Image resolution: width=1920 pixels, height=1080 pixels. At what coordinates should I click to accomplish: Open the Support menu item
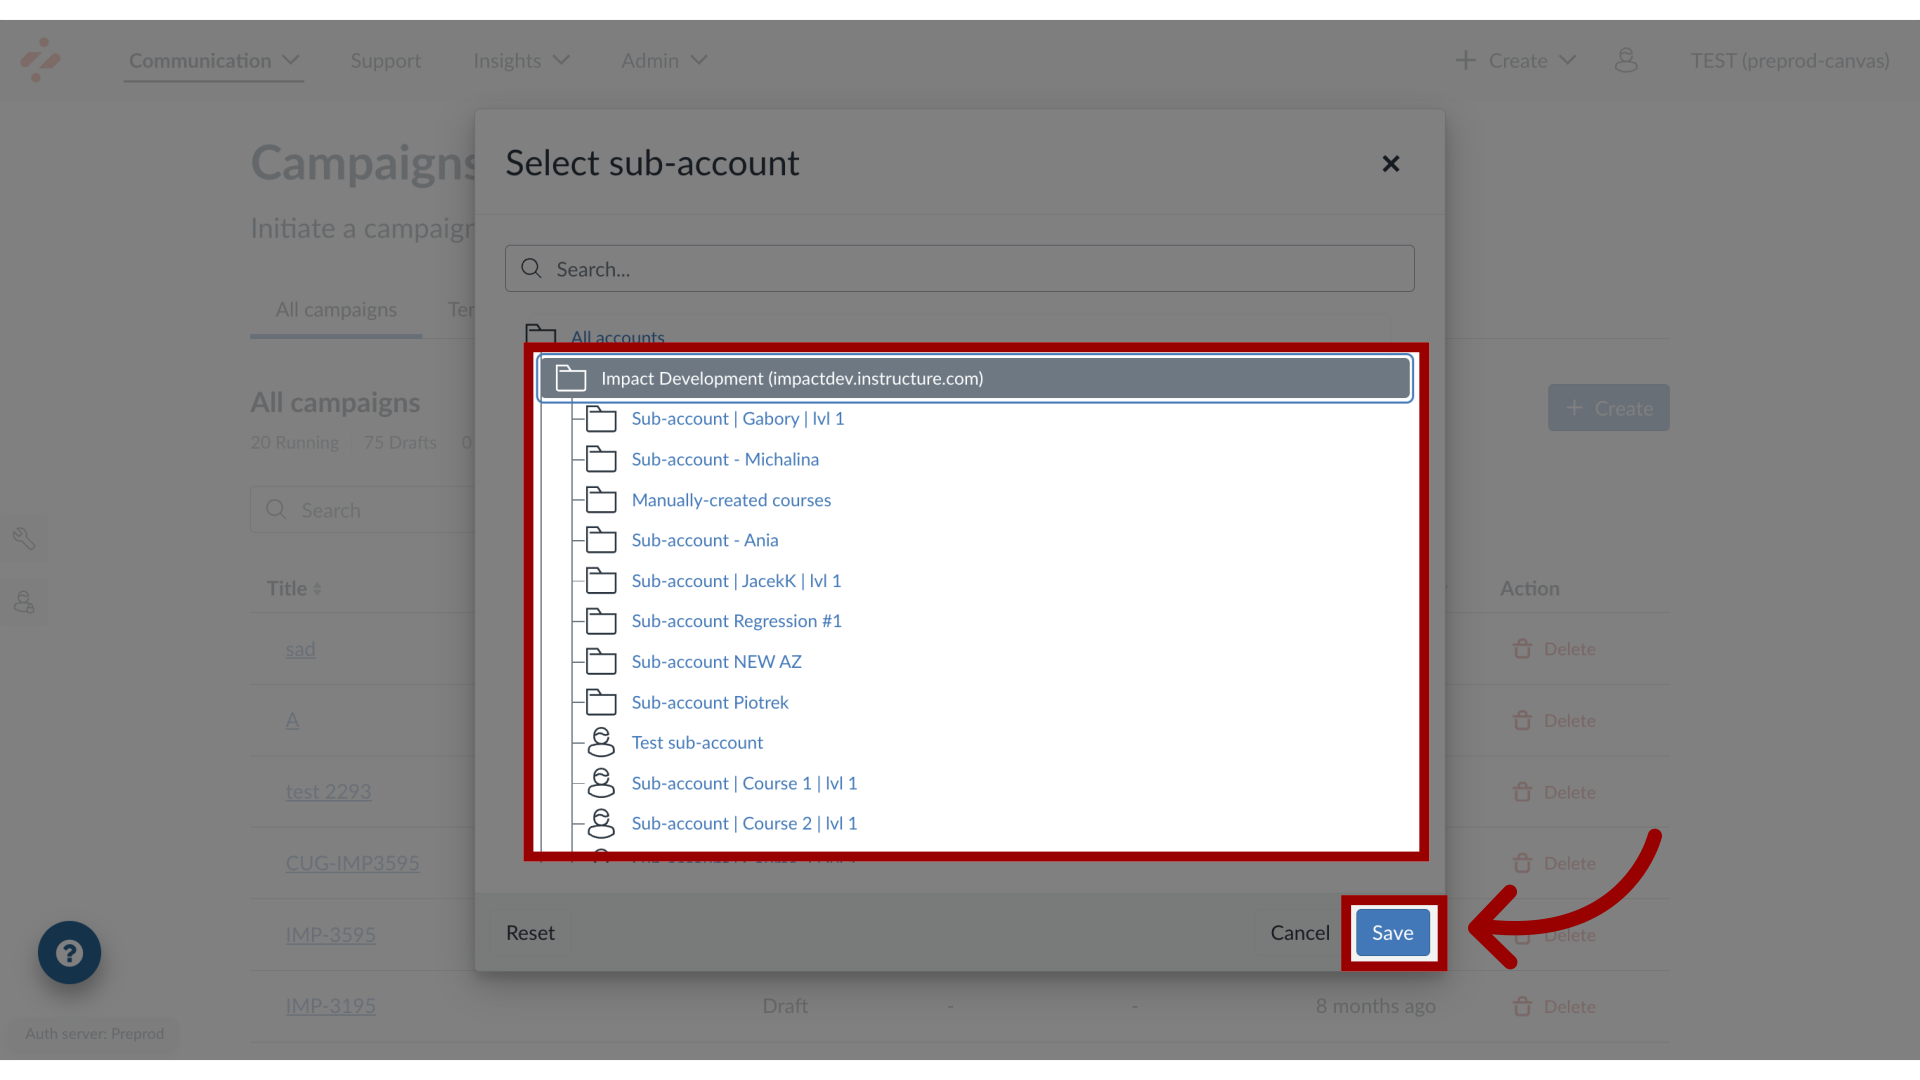pos(385,60)
